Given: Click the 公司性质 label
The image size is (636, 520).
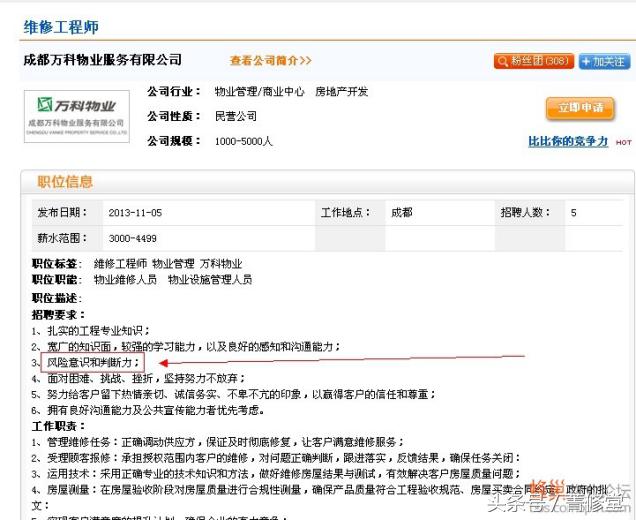Looking at the screenshot, I should pyautogui.click(x=174, y=116).
